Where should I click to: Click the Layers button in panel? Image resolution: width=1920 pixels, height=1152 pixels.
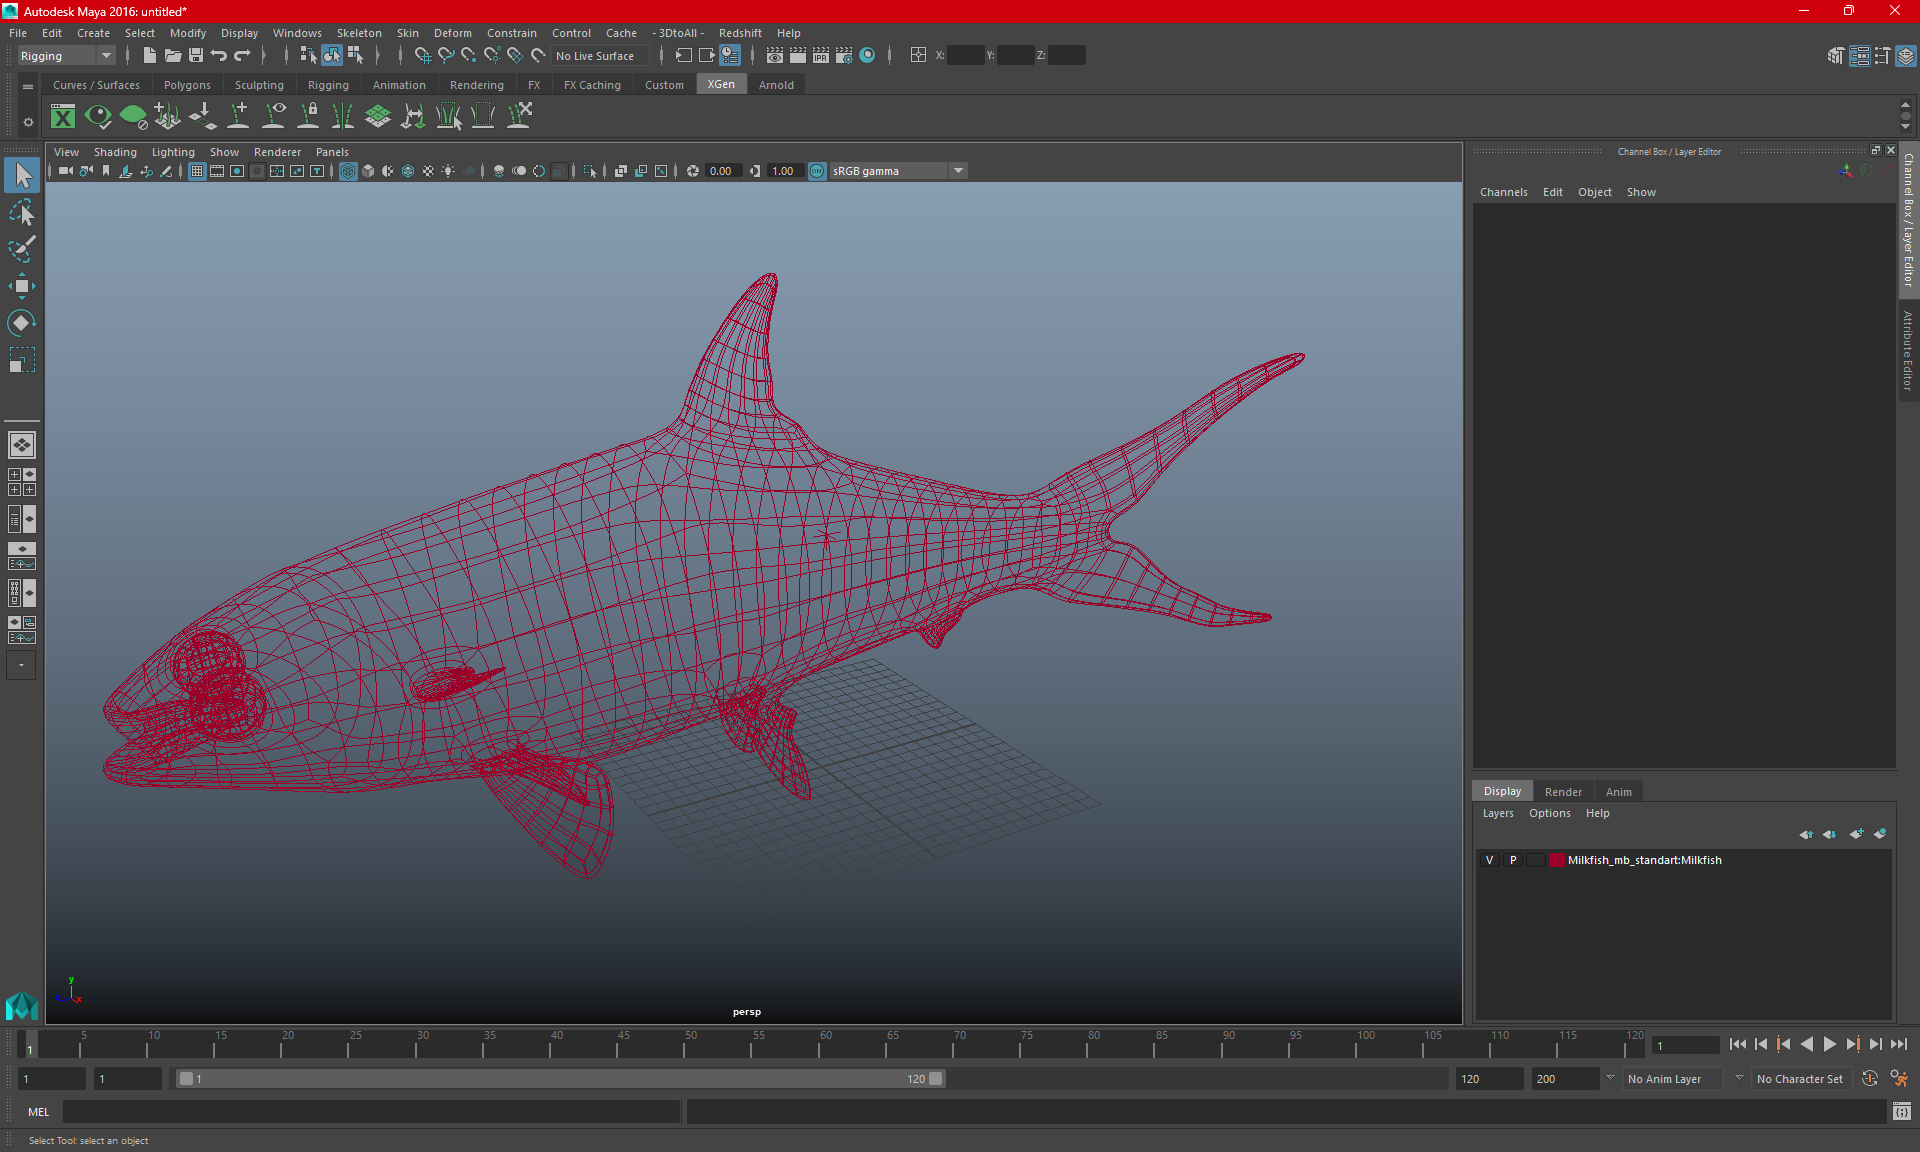1496,813
